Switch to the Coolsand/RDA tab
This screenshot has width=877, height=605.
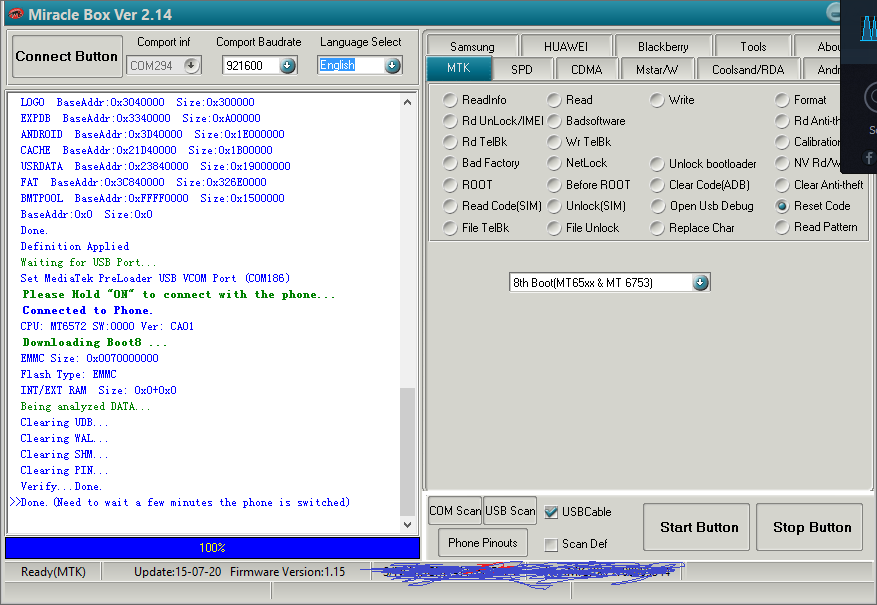click(x=748, y=69)
